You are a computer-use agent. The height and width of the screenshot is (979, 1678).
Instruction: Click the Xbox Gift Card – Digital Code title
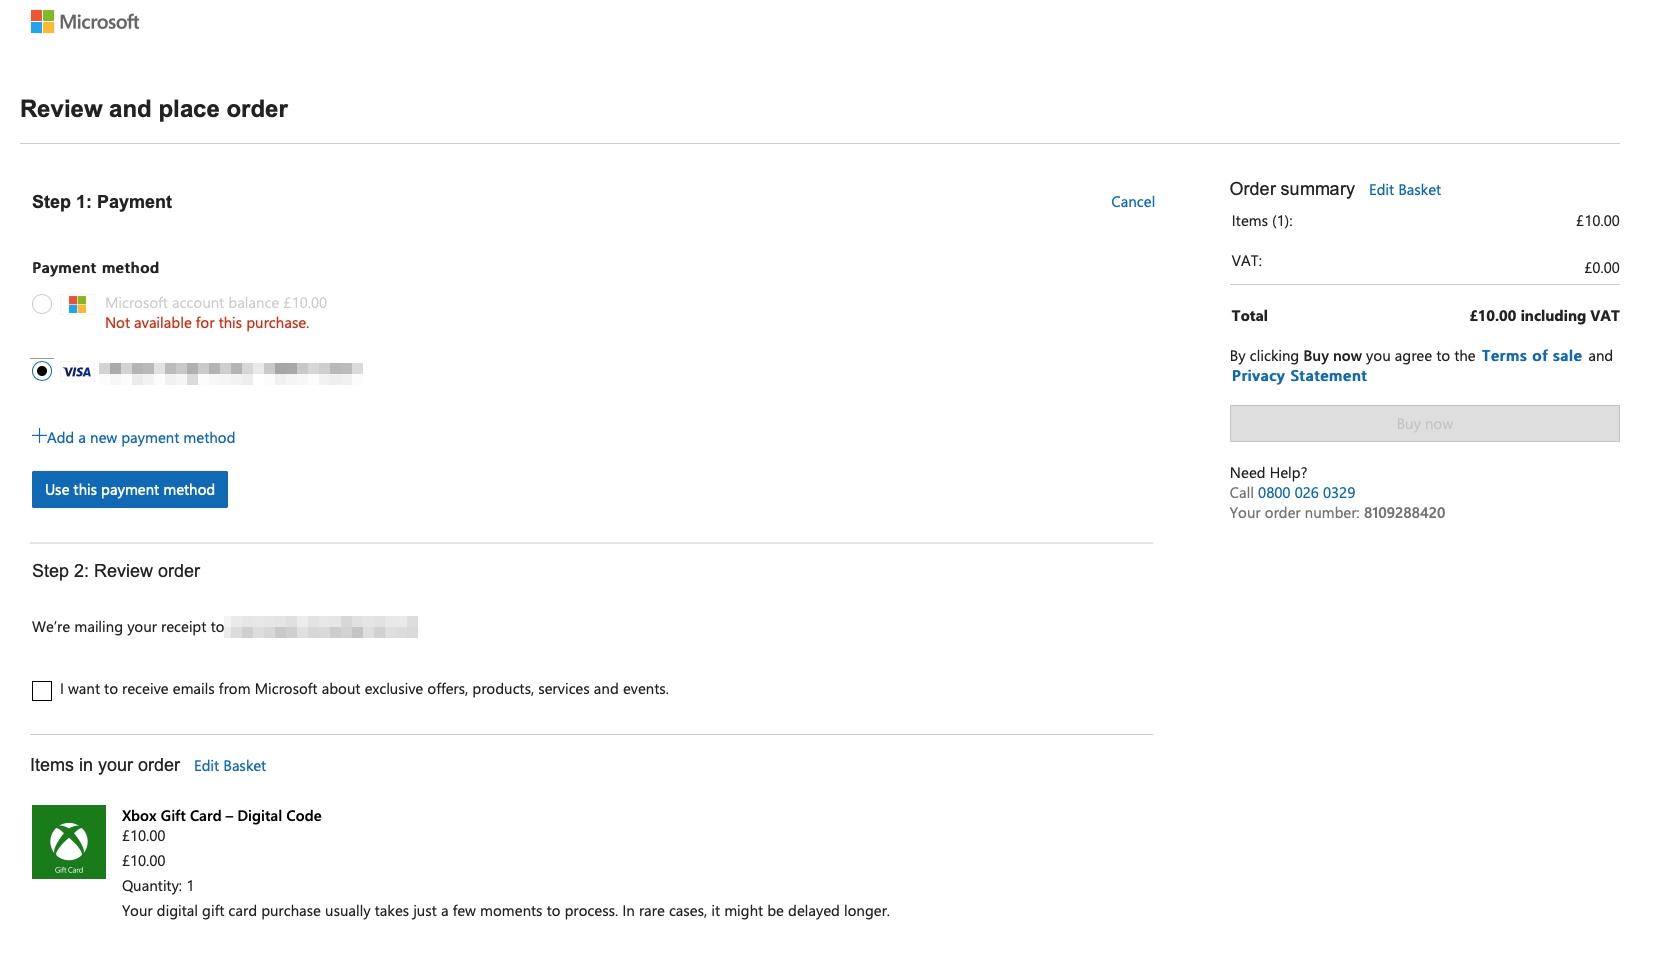[222, 816]
